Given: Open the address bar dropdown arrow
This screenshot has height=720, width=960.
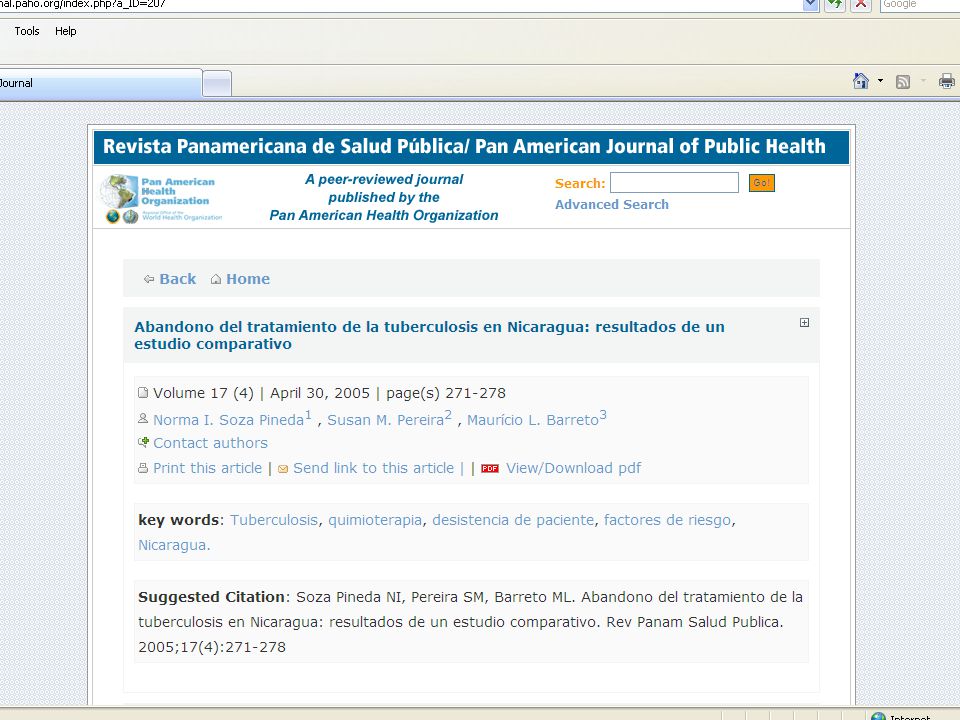Looking at the screenshot, I should click(x=810, y=5).
